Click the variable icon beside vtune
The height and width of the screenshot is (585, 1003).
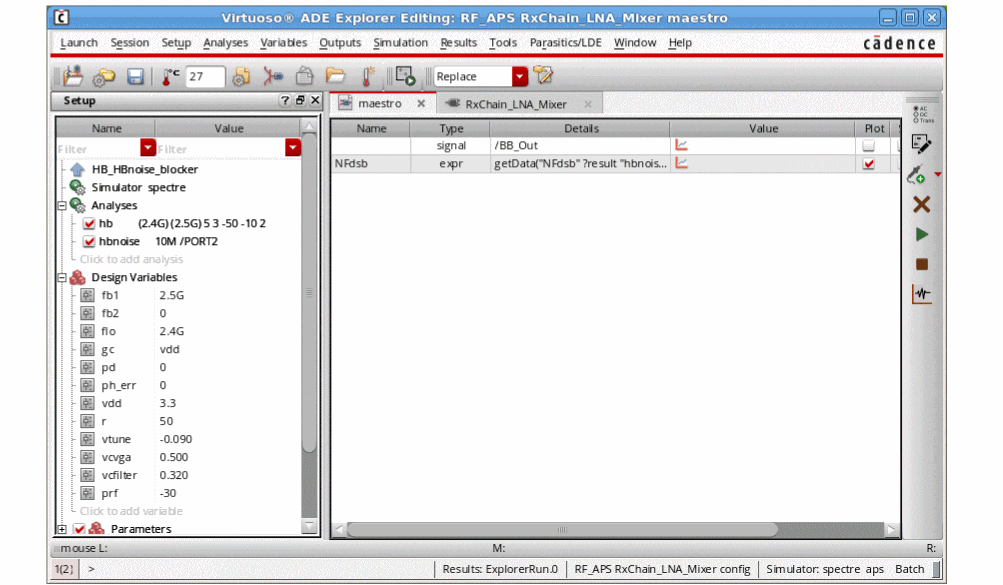pyautogui.click(x=88, y=439)
